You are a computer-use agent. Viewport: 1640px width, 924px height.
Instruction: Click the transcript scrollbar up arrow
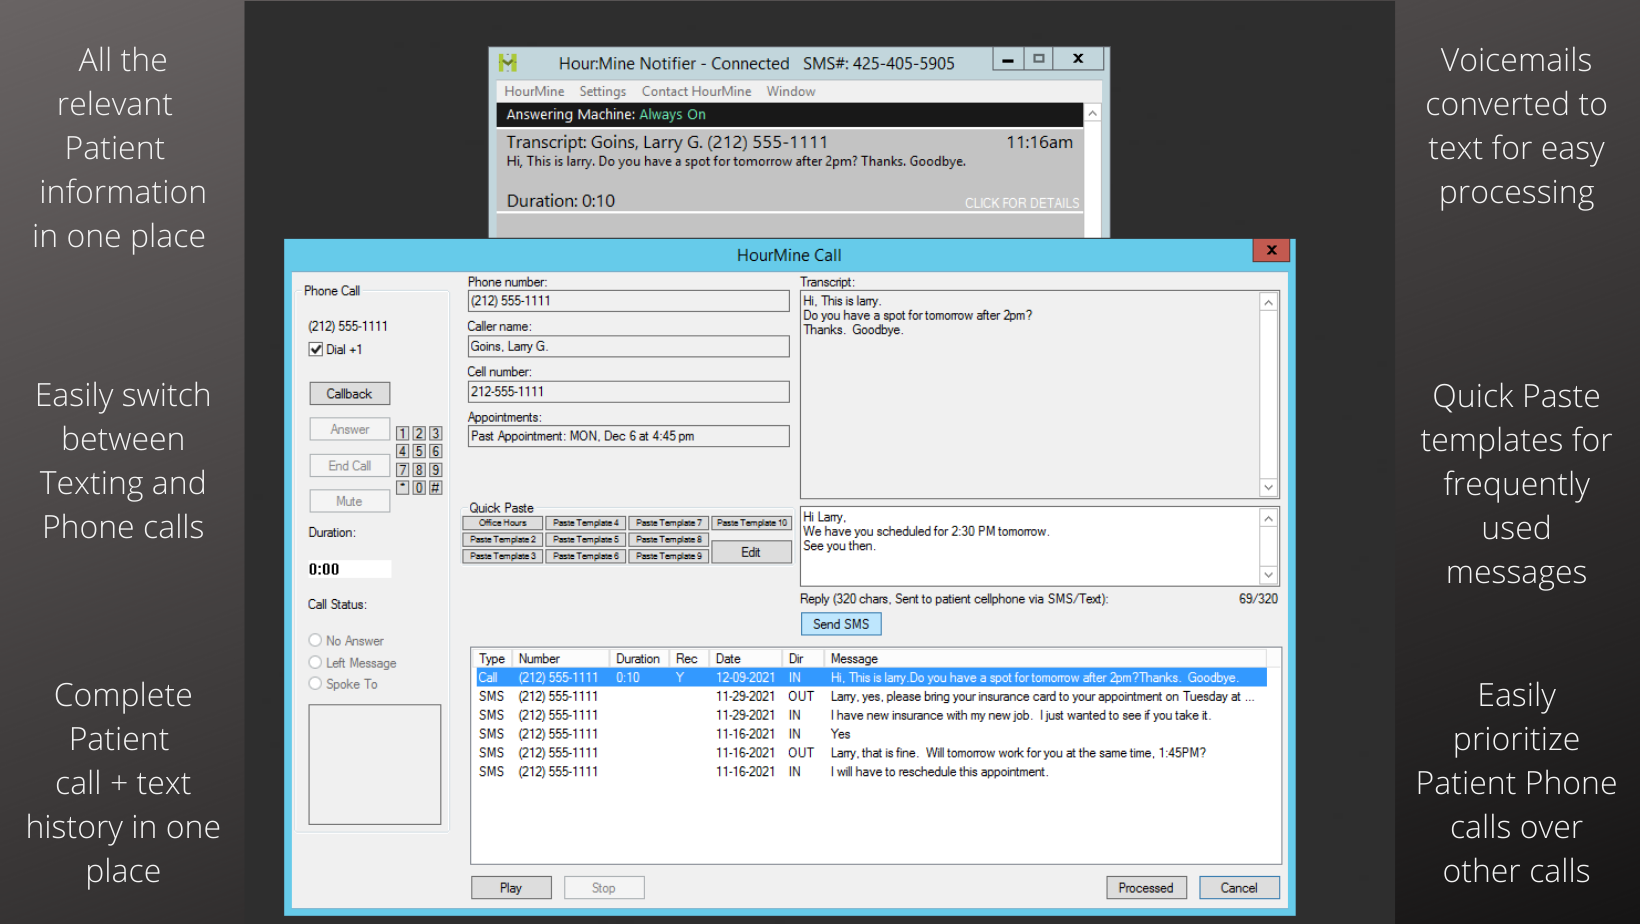point(1268,302)
